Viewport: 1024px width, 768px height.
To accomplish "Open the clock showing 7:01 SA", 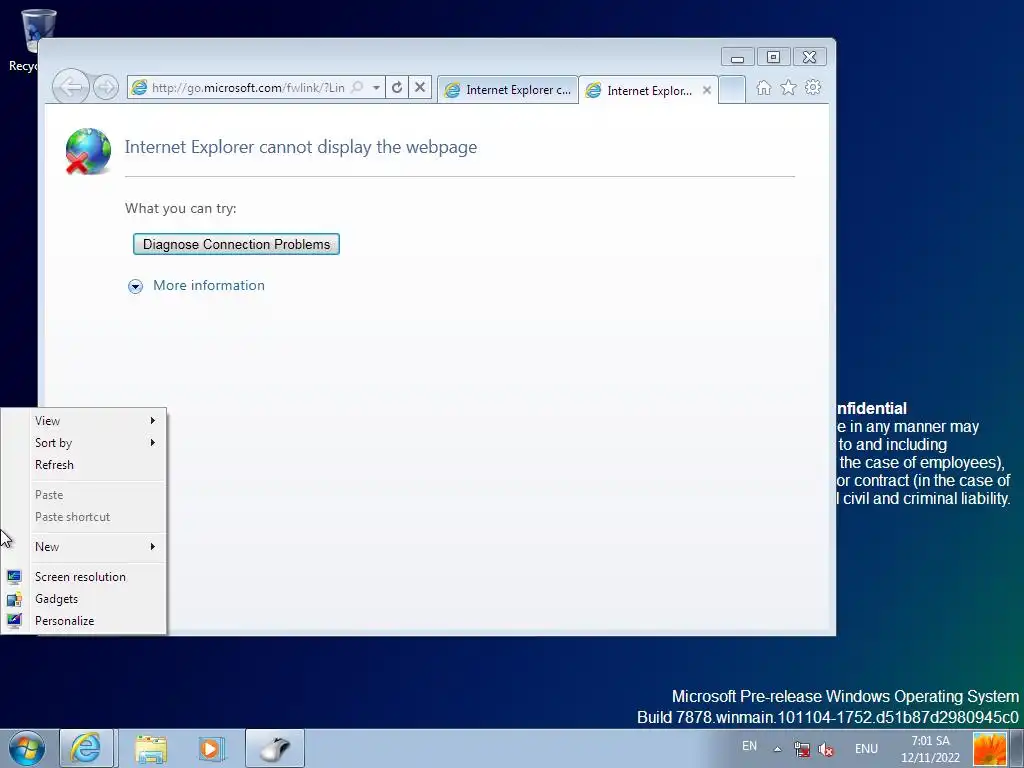I will (x=930, y=749).
